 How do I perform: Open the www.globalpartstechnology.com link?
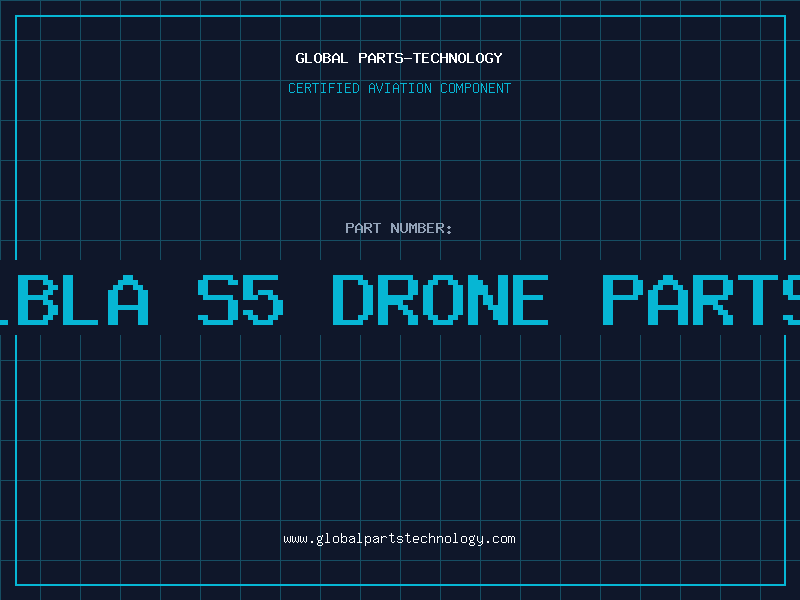(399, 539)
